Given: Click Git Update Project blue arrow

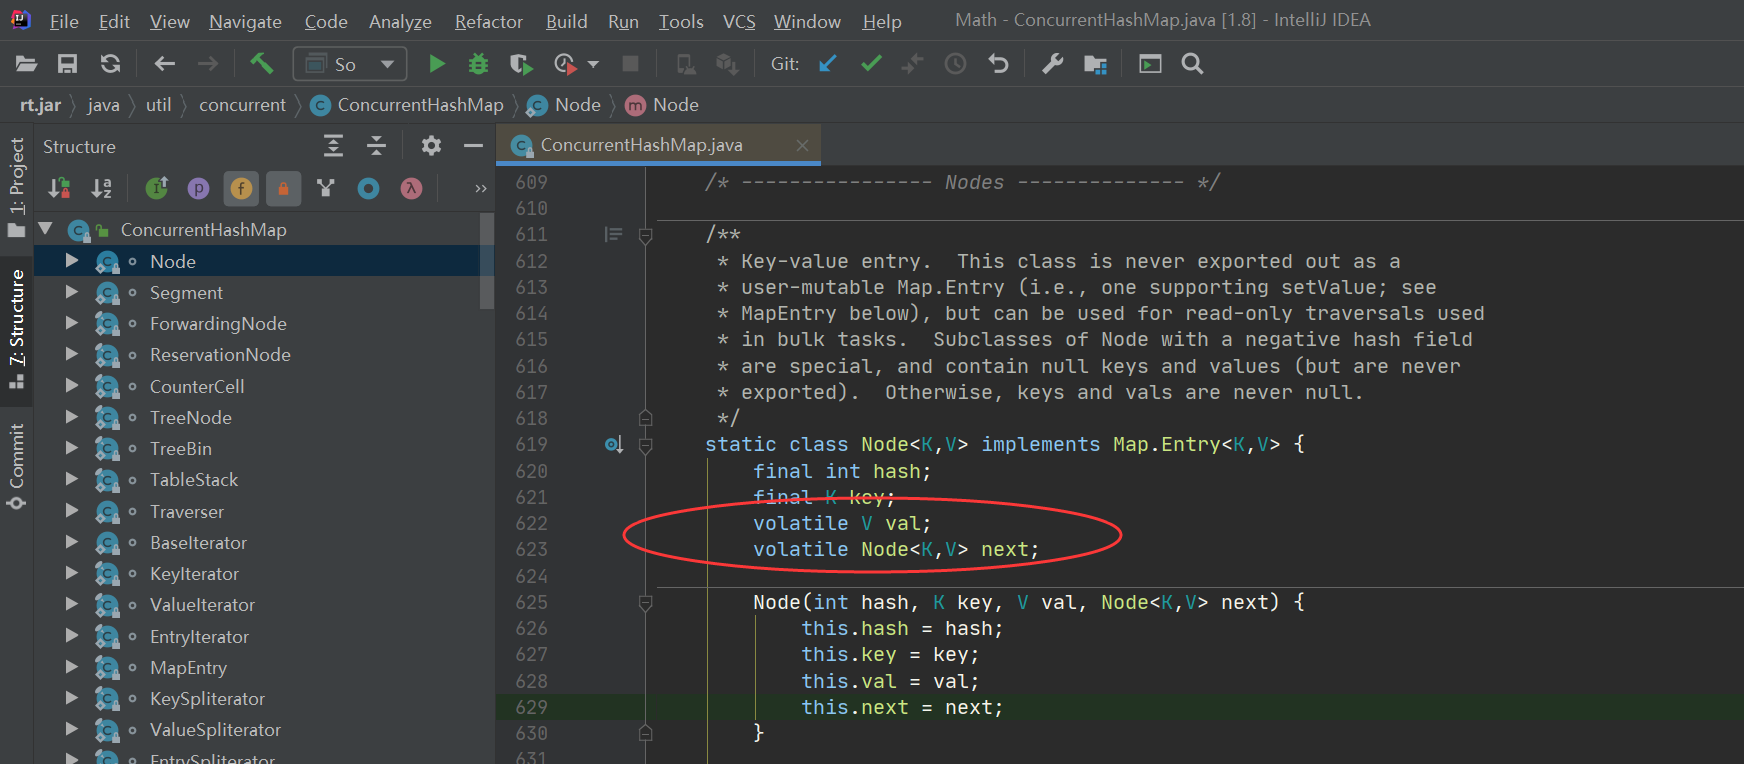Looking at the screenshot, I should click(828, 64).
